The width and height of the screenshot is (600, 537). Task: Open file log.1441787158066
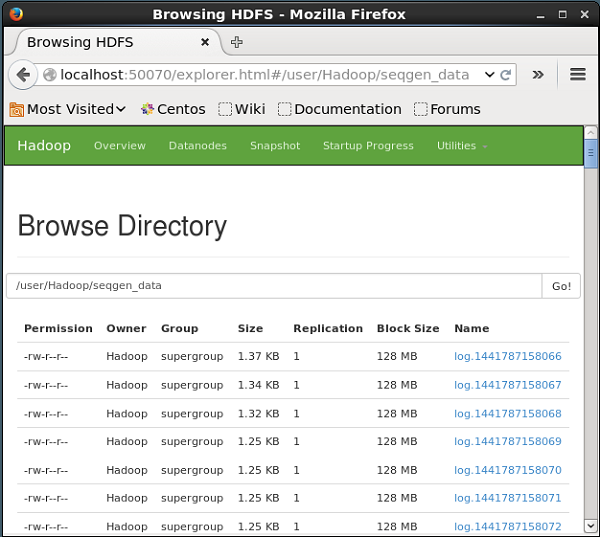507,356
